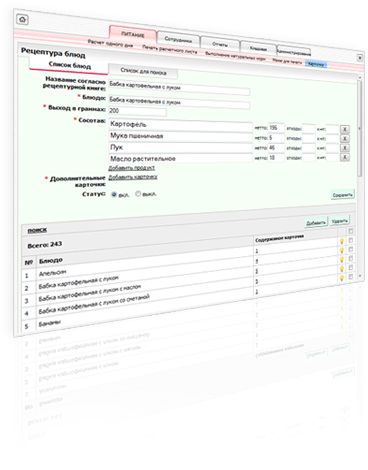Open Расчет одного дня submenu item

[x=110, y=43]
